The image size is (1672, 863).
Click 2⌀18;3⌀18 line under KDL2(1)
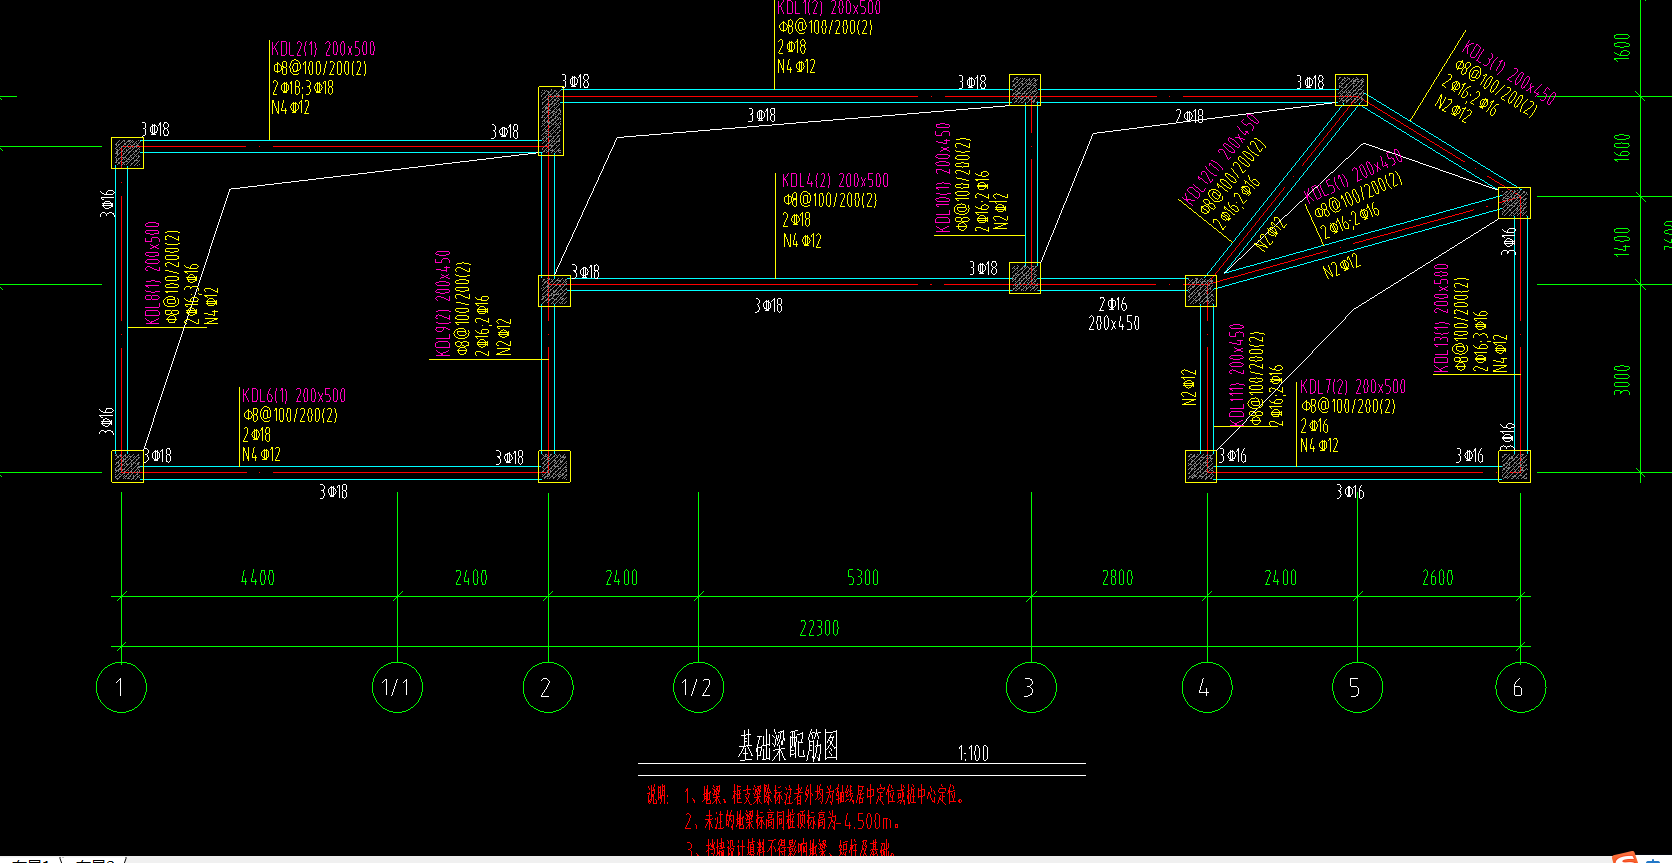pos(304,88)
